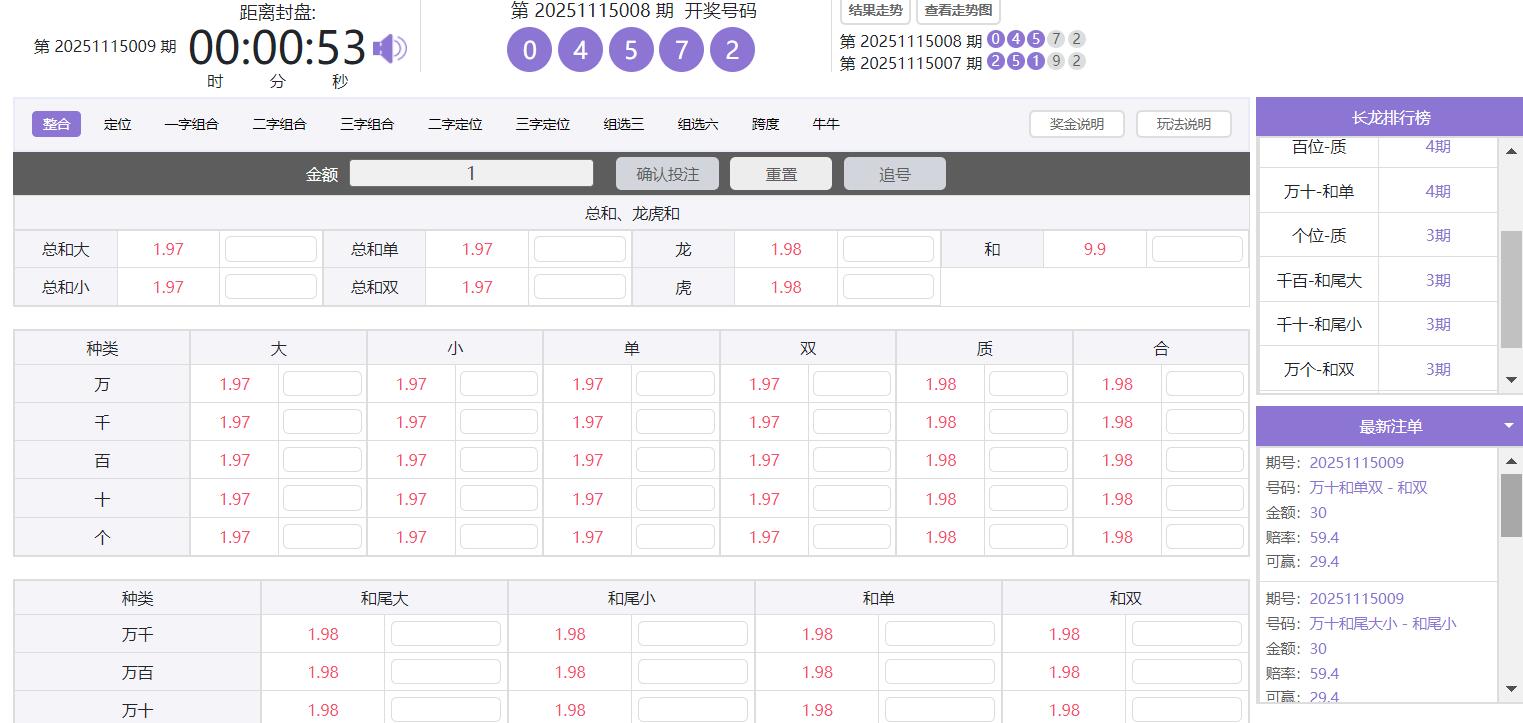Click the scroll-up arrow on 最新注单 panel
Screen dimensions: 1523x723
tap(1511, 462)
